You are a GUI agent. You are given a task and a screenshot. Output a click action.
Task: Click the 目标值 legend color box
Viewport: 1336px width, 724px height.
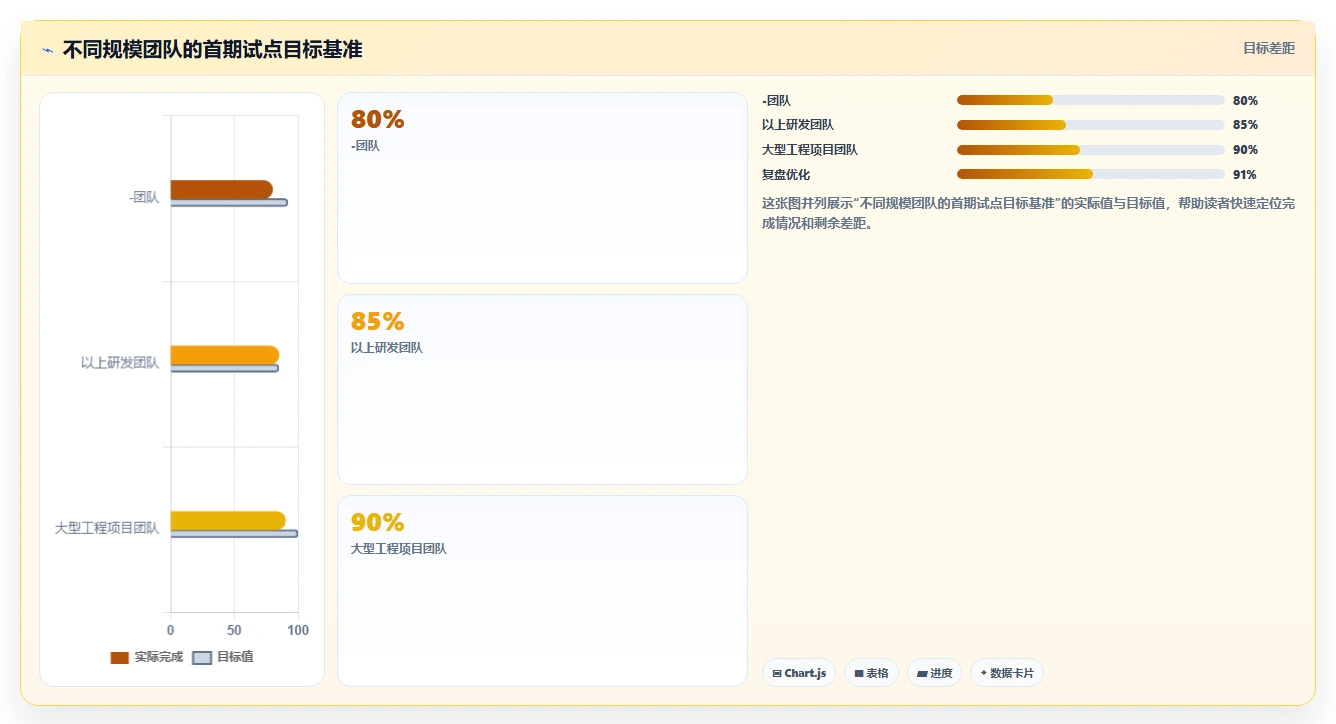pyautogui.click(x=202, y=657)
